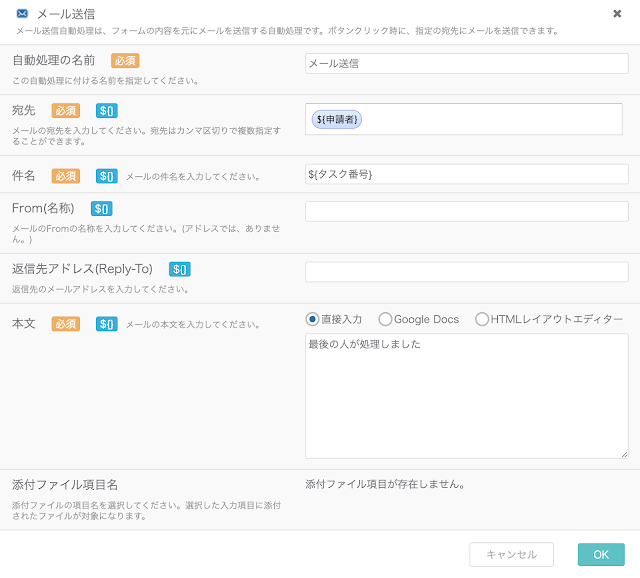The image size is (640, 578).
Task: Click the ${} icon for 返信先アドレス(Reply-To)
Action: coord(179,269)
